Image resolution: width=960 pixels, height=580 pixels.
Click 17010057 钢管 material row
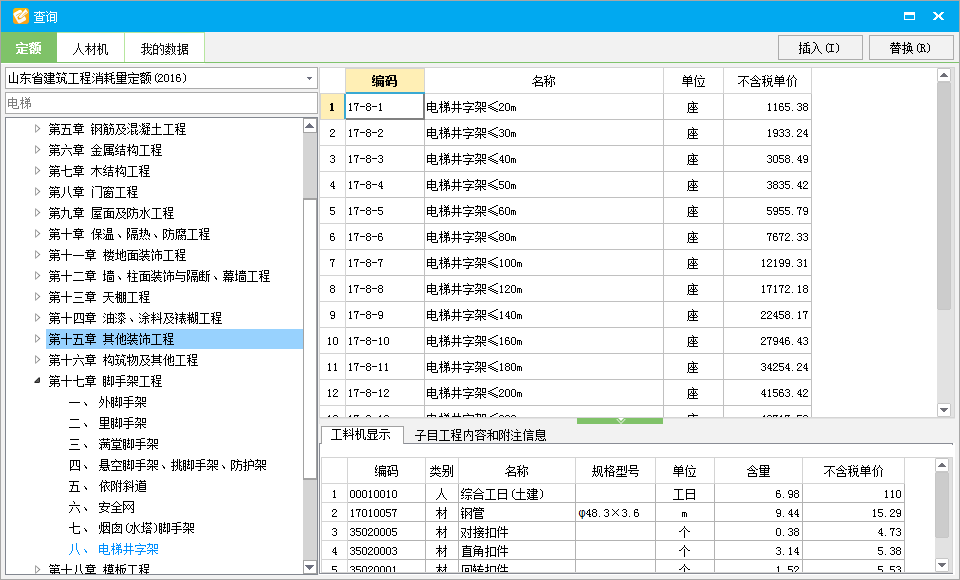pos(613,513)
